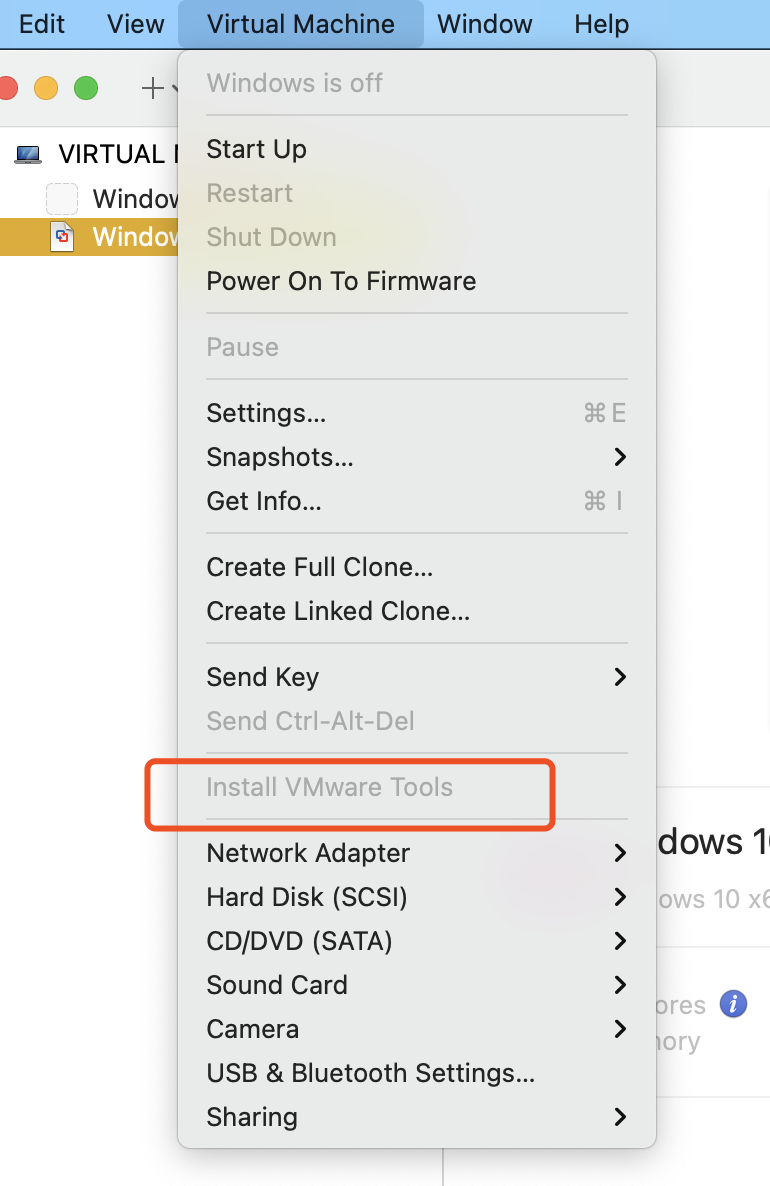
Task: Open USB & Bluetooth Settings
Action: pos(370,1073)
